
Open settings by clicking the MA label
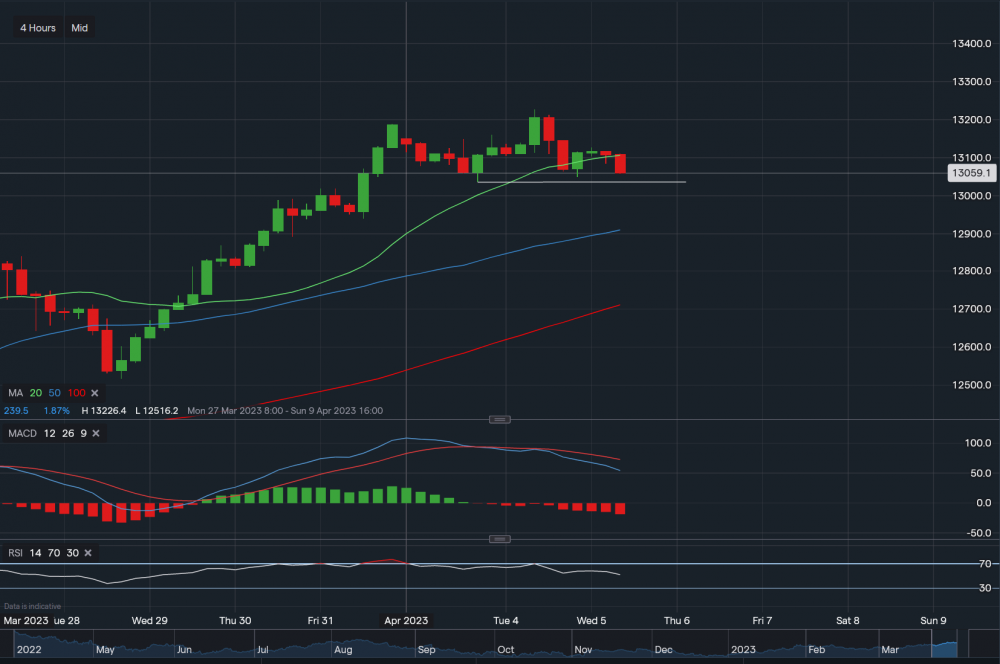click(x=15, y=392)
